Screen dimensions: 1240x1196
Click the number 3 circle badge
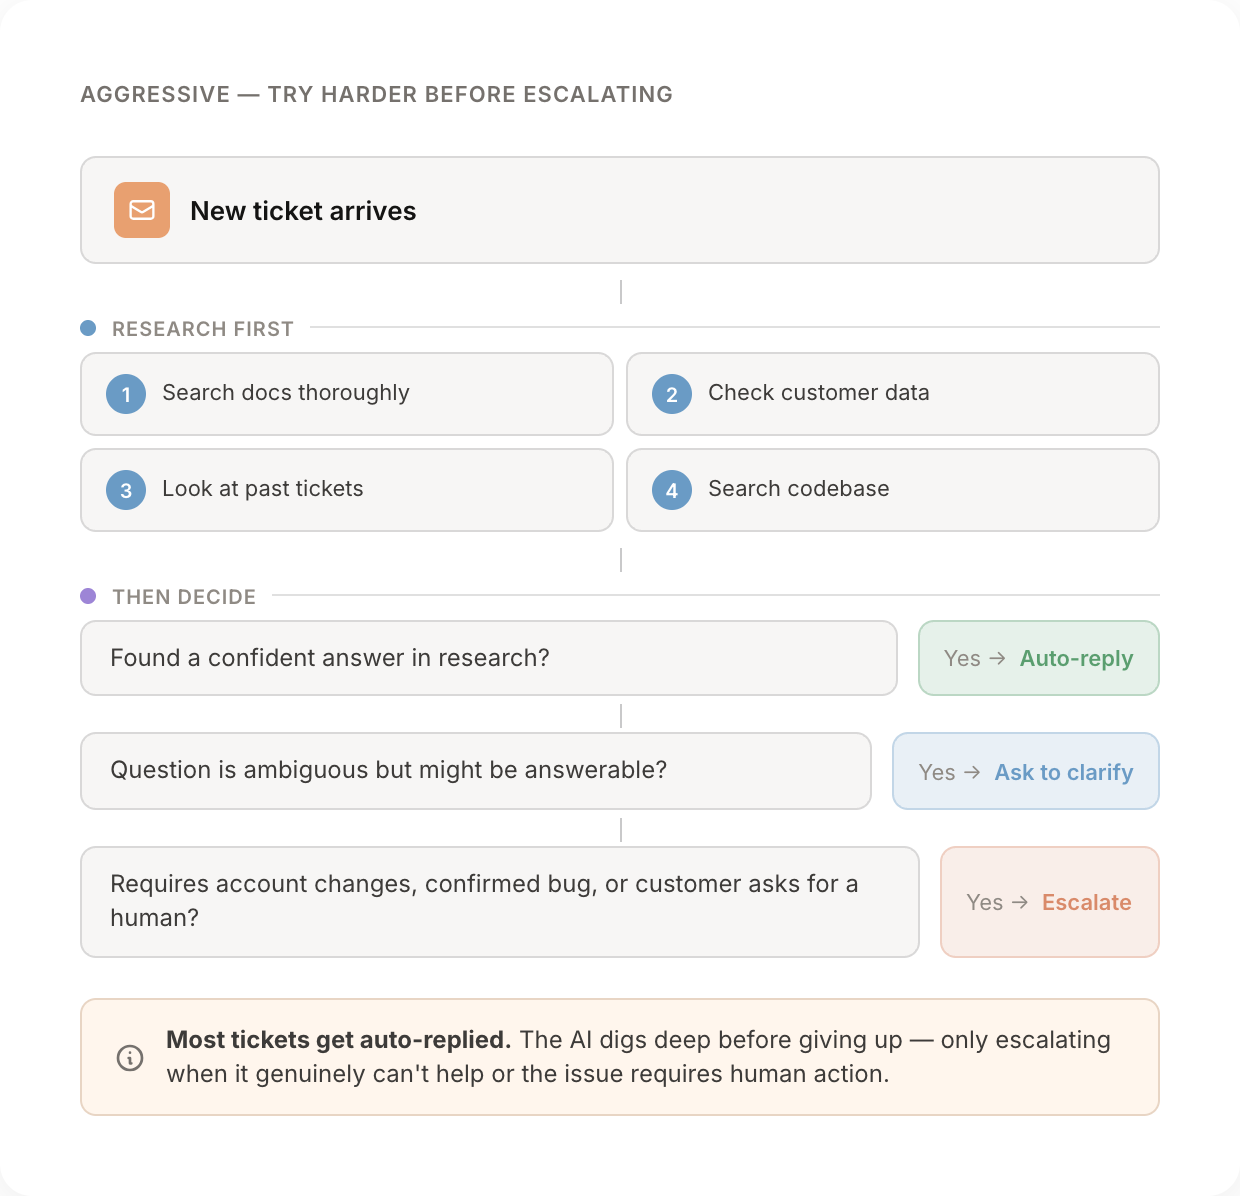pyautogui.click(x=126, y=490)
